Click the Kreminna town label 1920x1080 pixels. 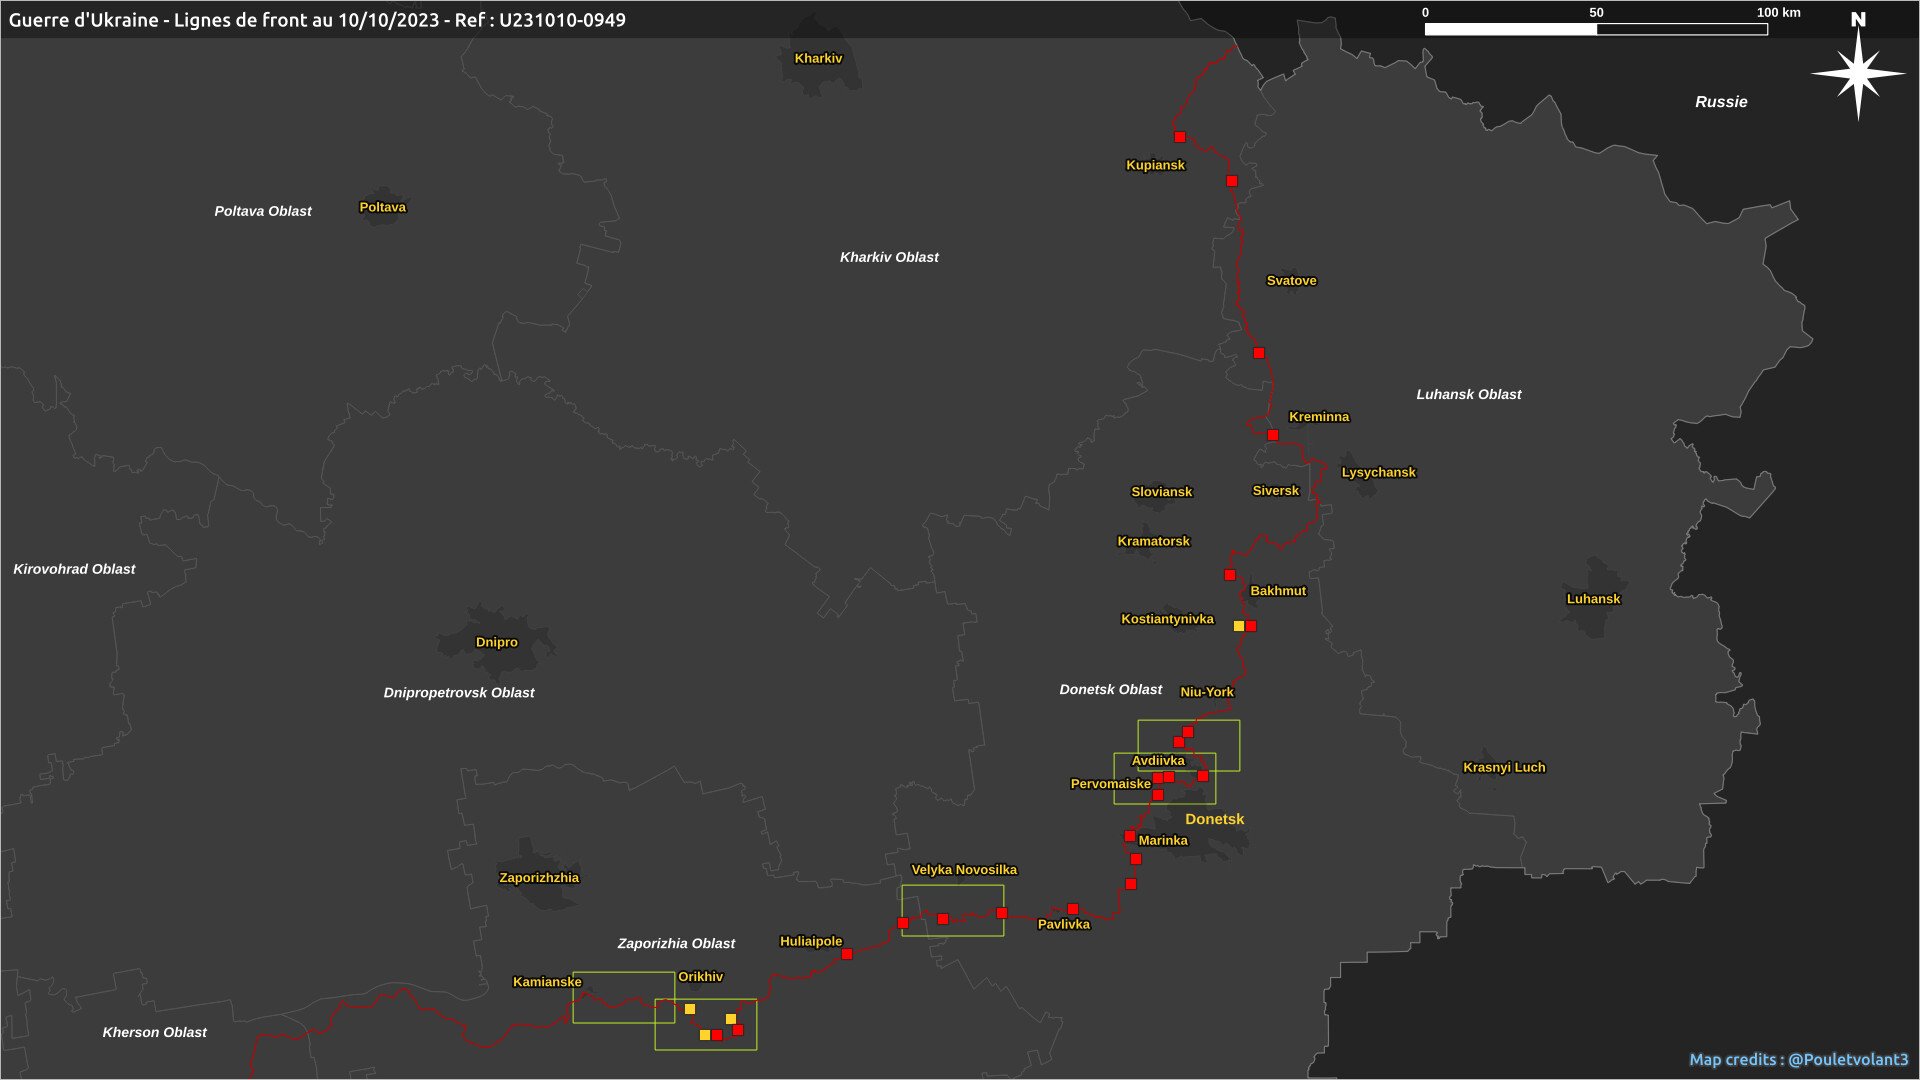pyautogui.click(x=1319, y=417)
